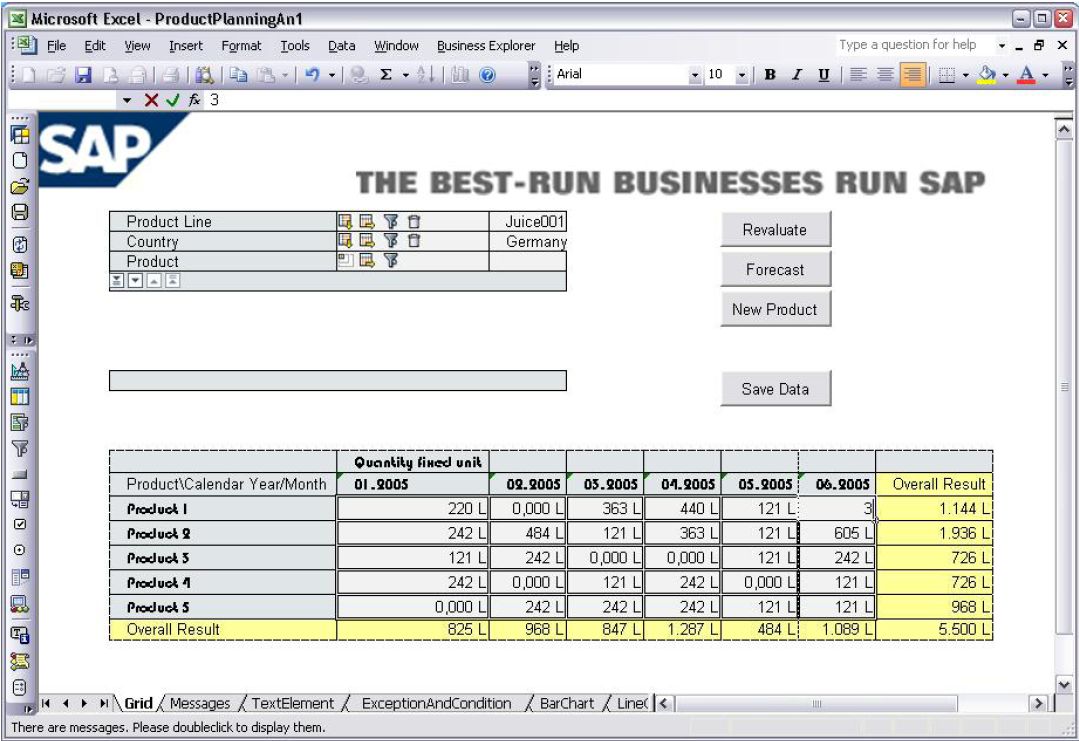Click the Undo arrow icon

pos(312,74)
